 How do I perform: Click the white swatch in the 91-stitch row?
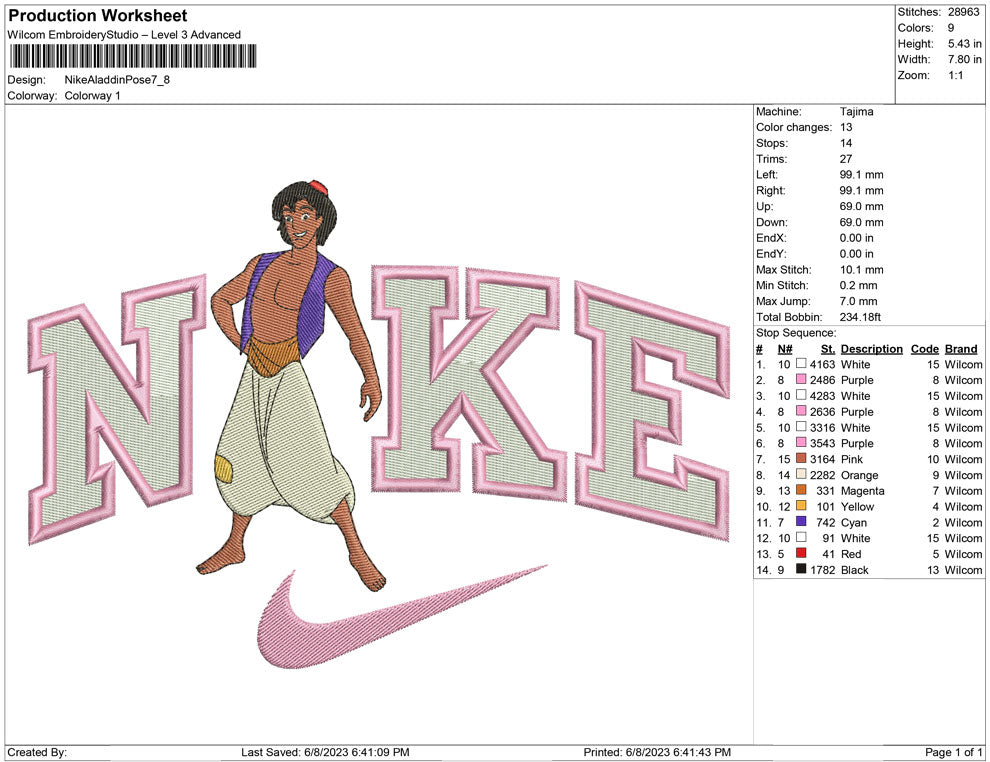click(x=801, y=537)
